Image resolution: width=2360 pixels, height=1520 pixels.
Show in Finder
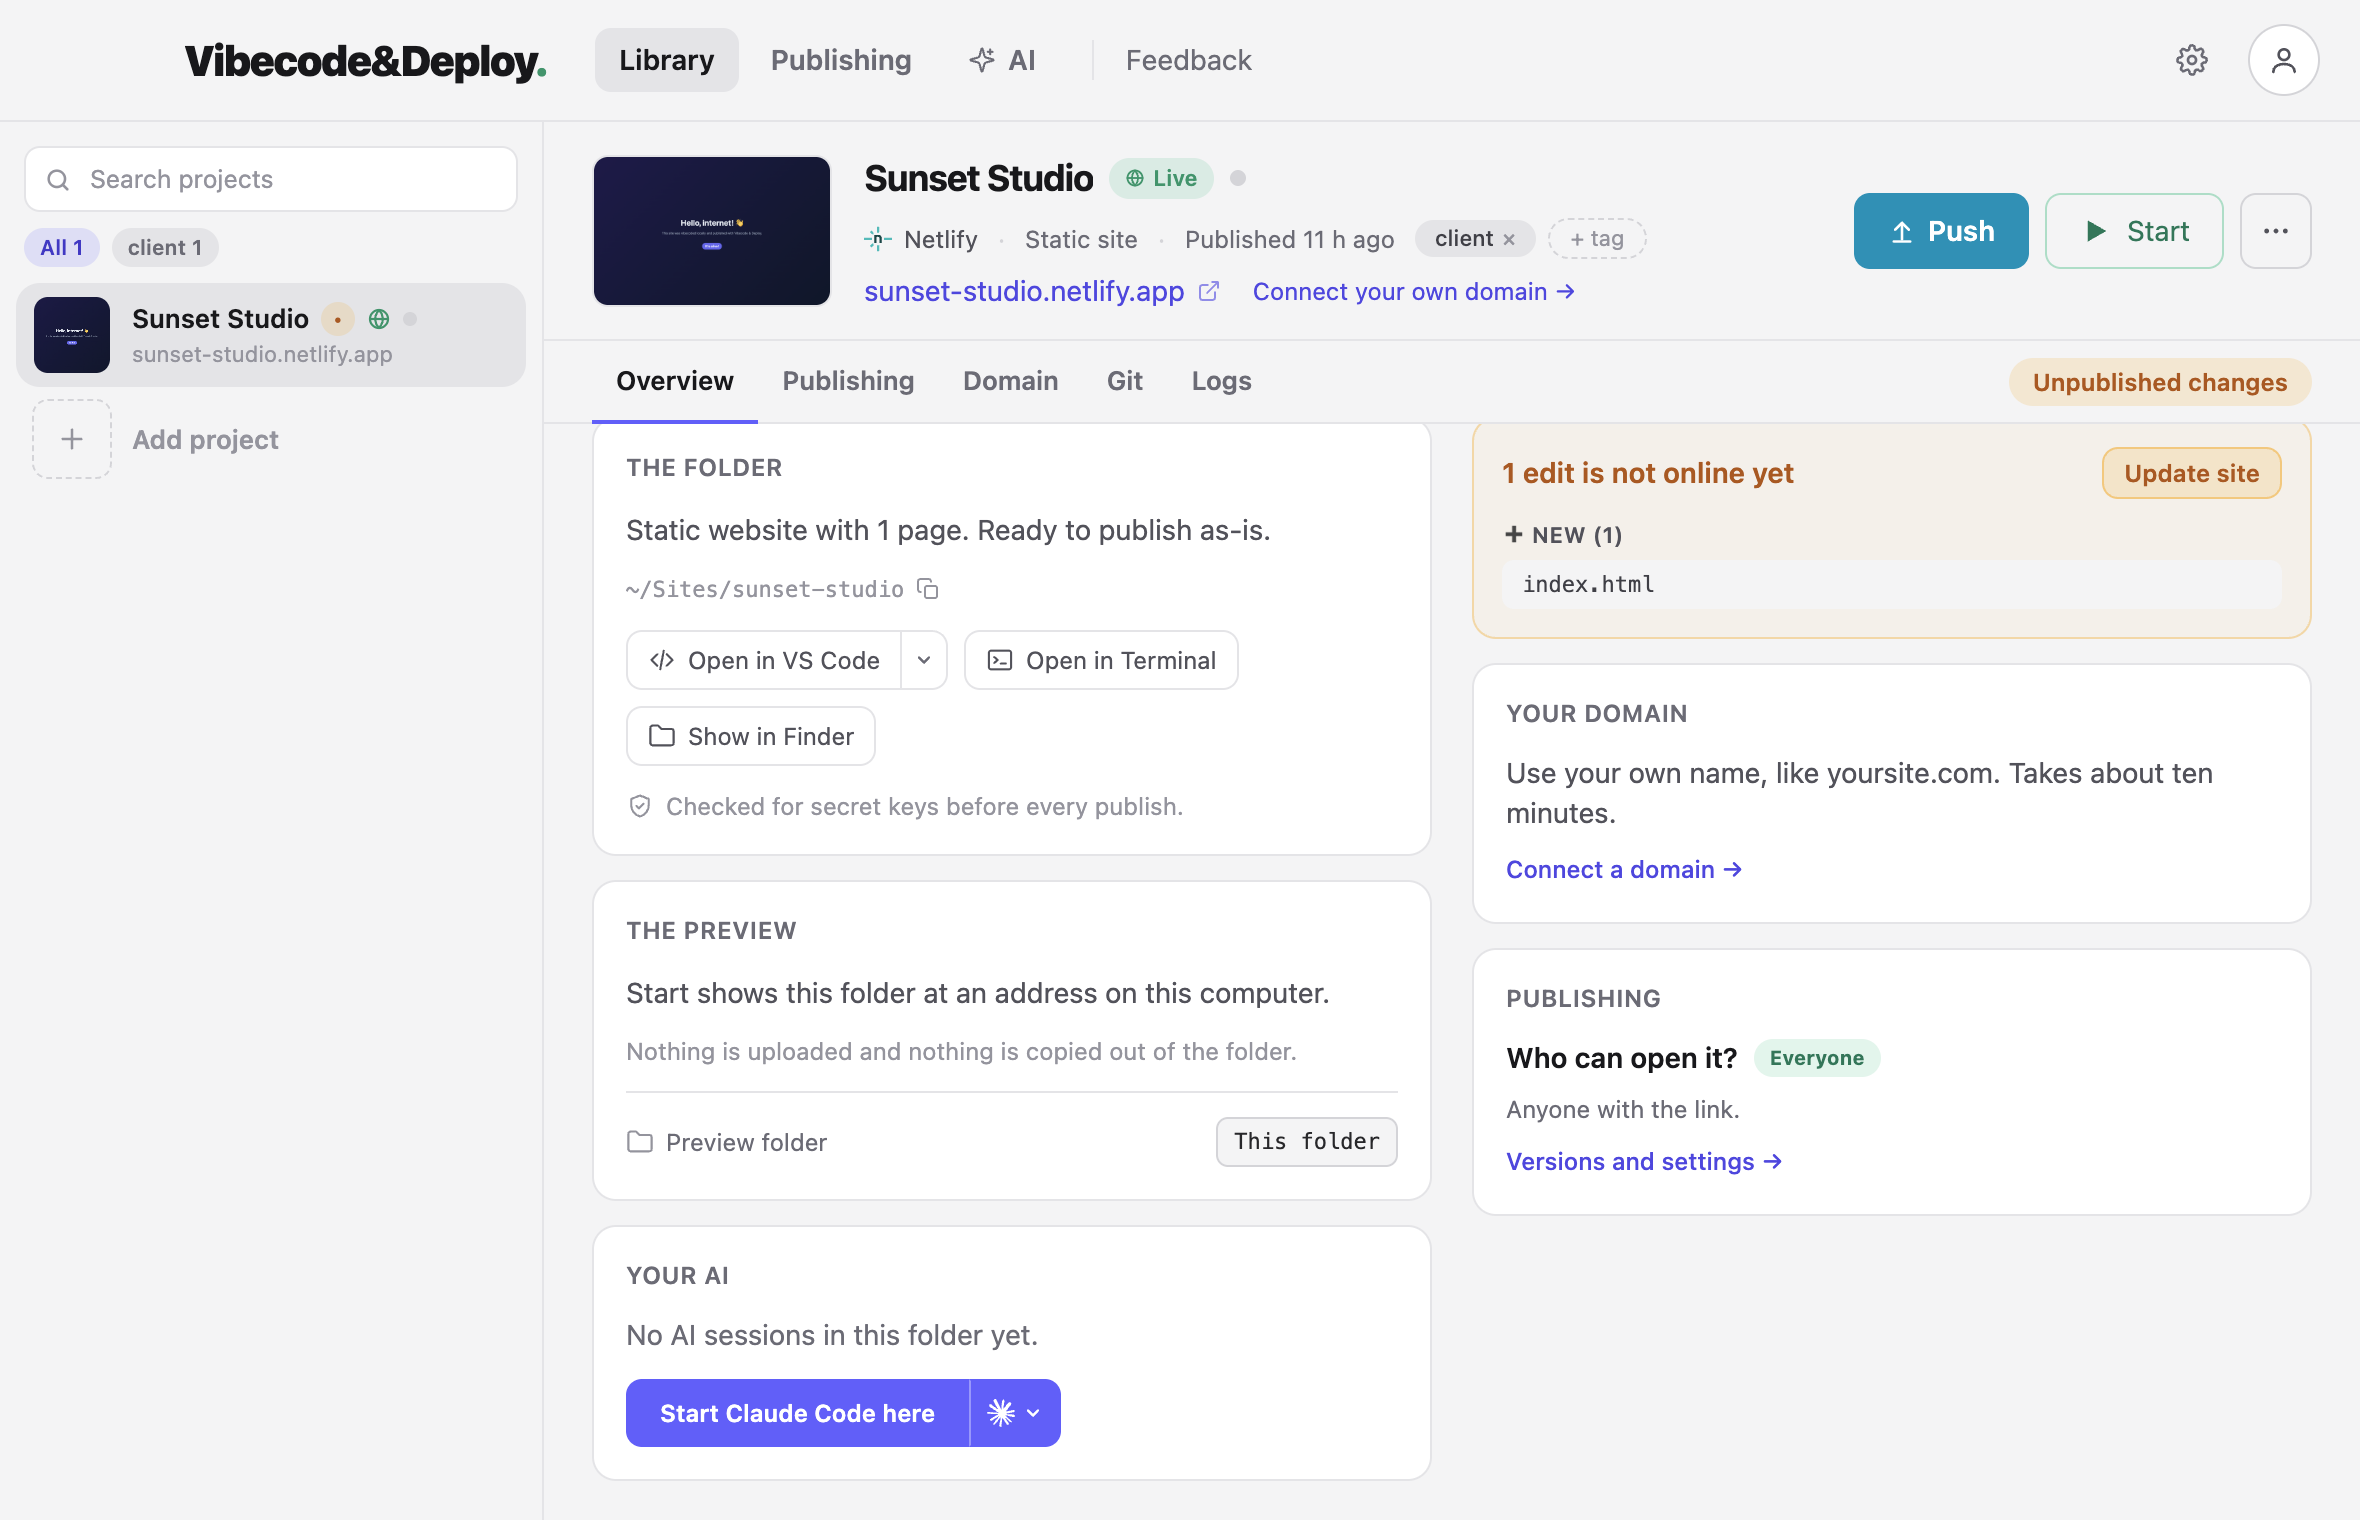tap(751, 736)
